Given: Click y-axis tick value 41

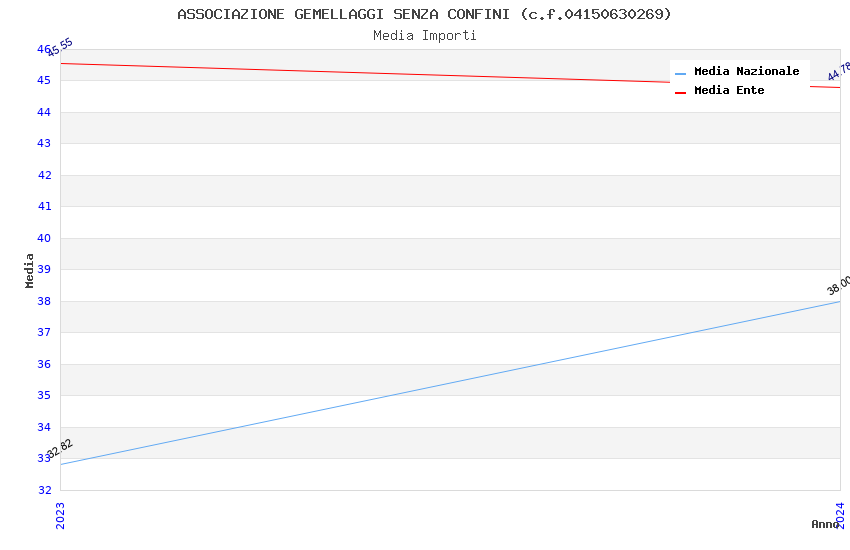Looking at the screenshot, I should click(44, 206).
